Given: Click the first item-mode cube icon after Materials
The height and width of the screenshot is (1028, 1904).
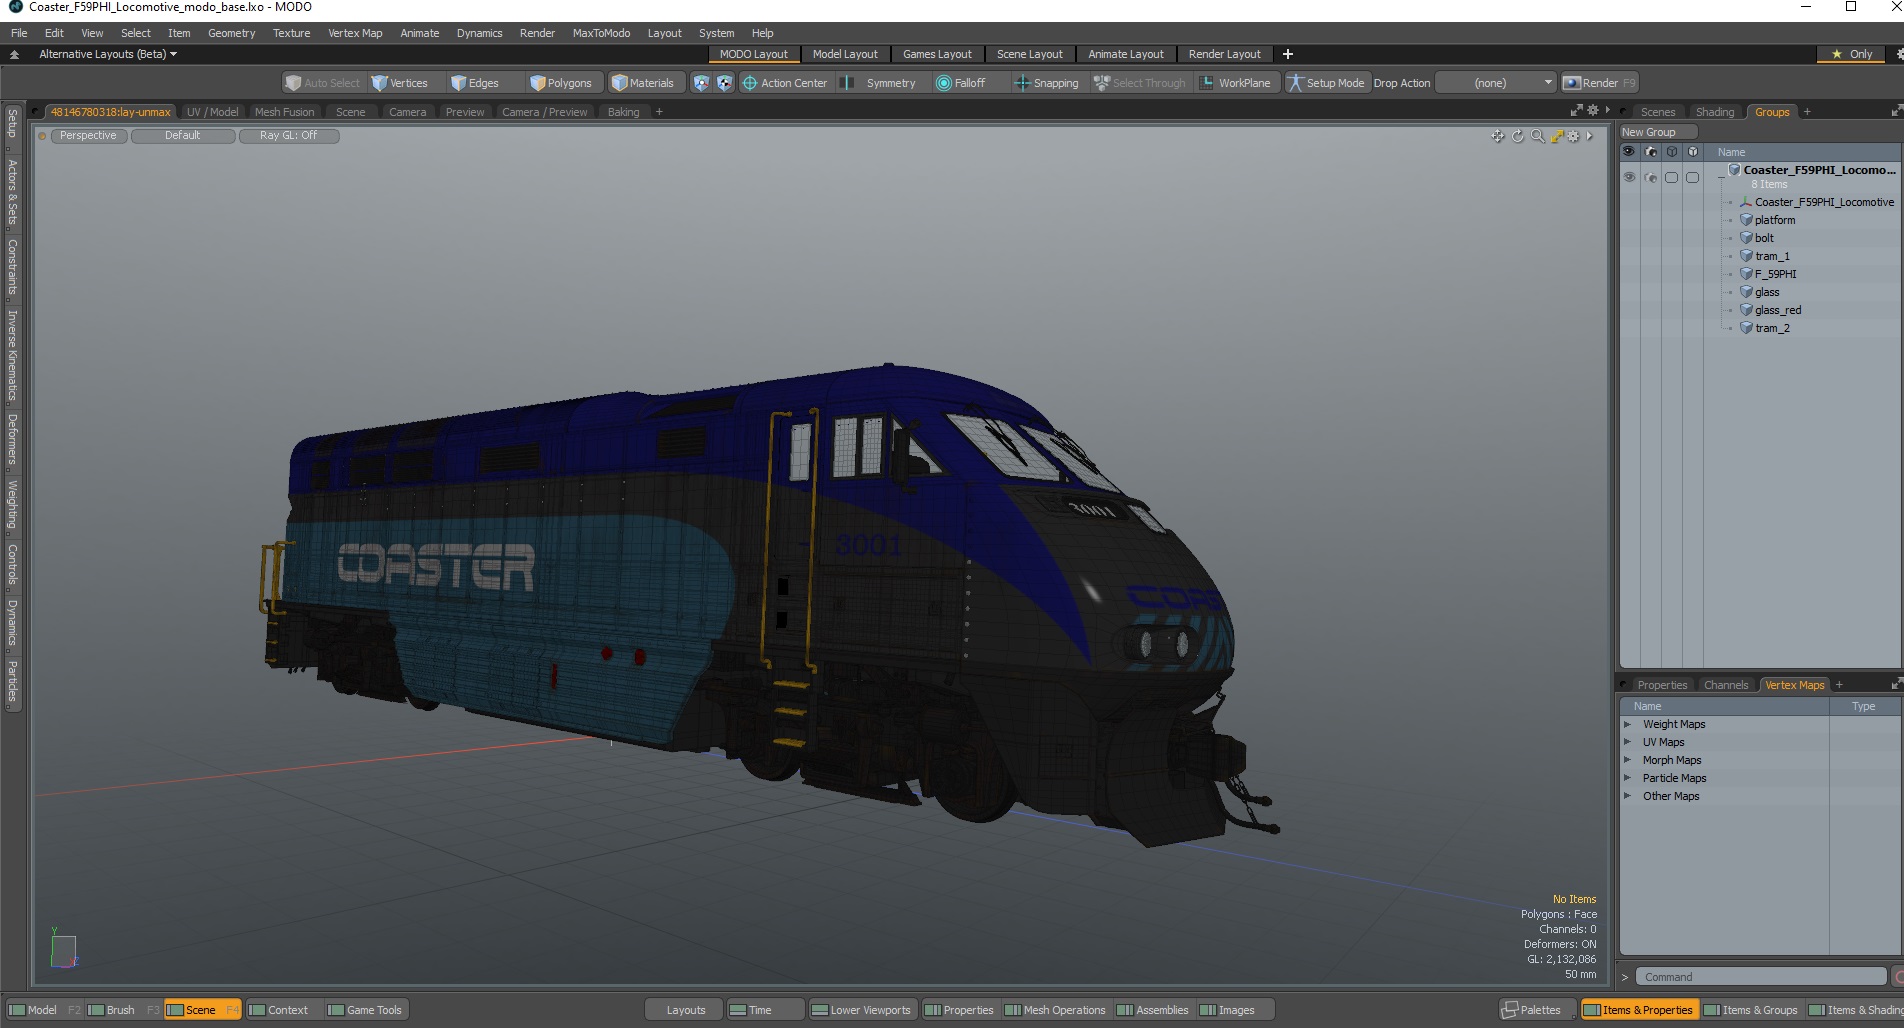Looking at the screenshot, I should [x=701, y=83].
